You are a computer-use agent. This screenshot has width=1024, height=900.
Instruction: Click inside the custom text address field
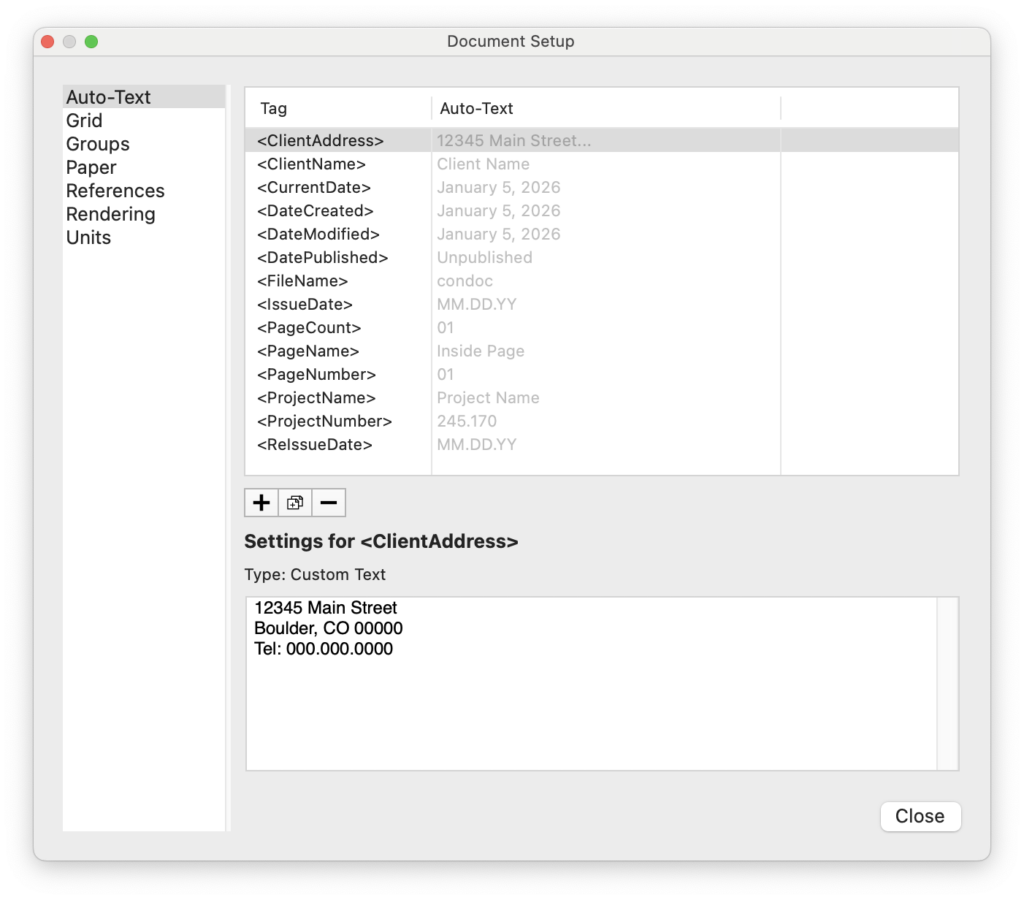pyautogui.click(x=591, y=683)
